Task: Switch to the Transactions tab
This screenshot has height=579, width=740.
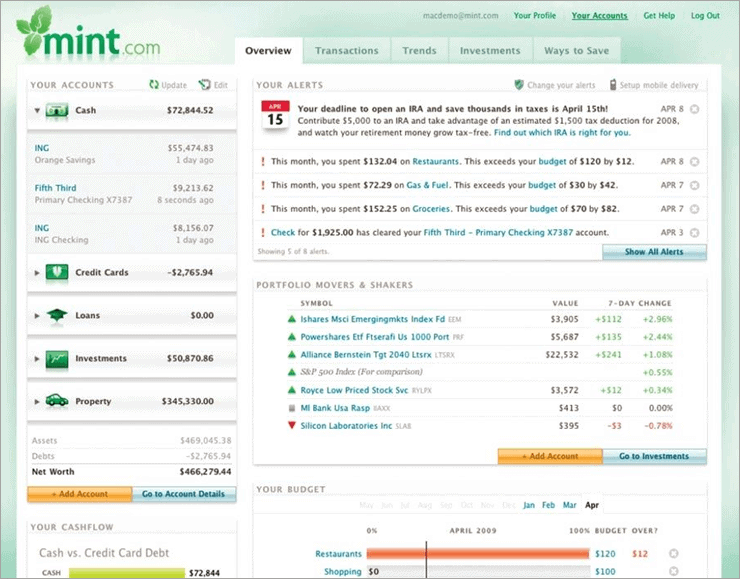Action: (x=347, y=50)
